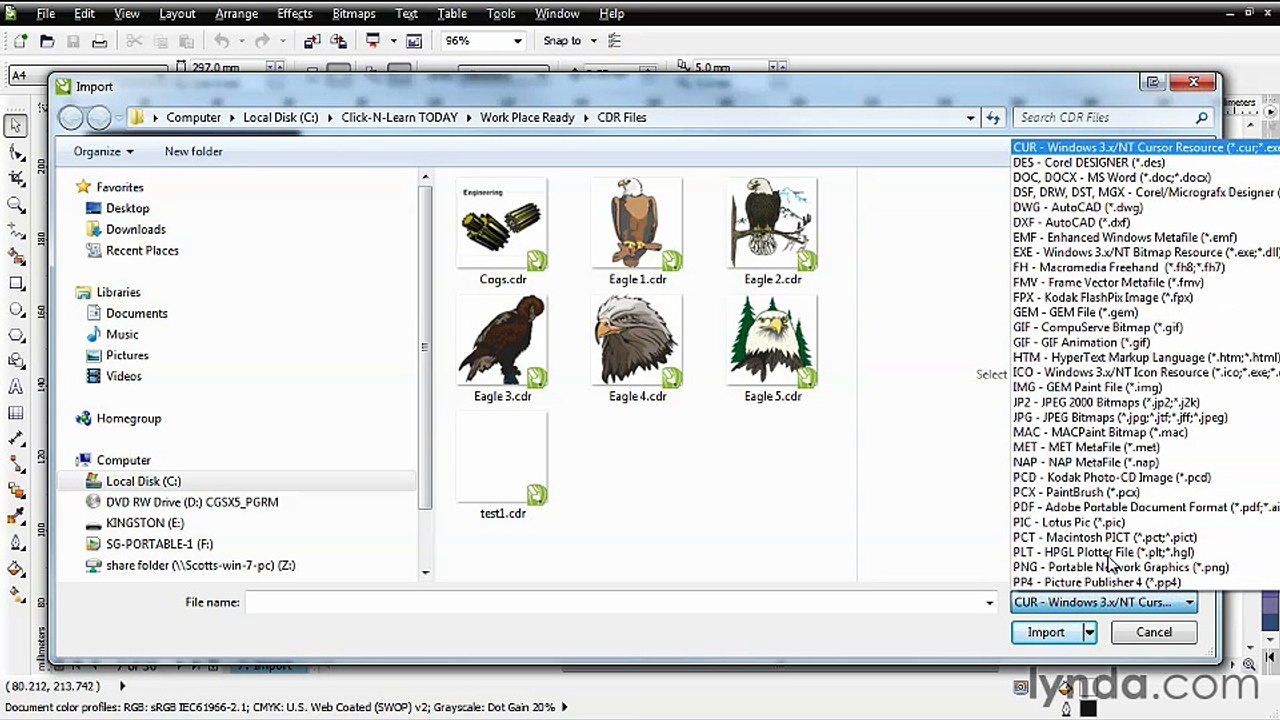Viewport: 1280px width, 720px height.
Task: Open the Layout menu
Action: tap(177, 13)
